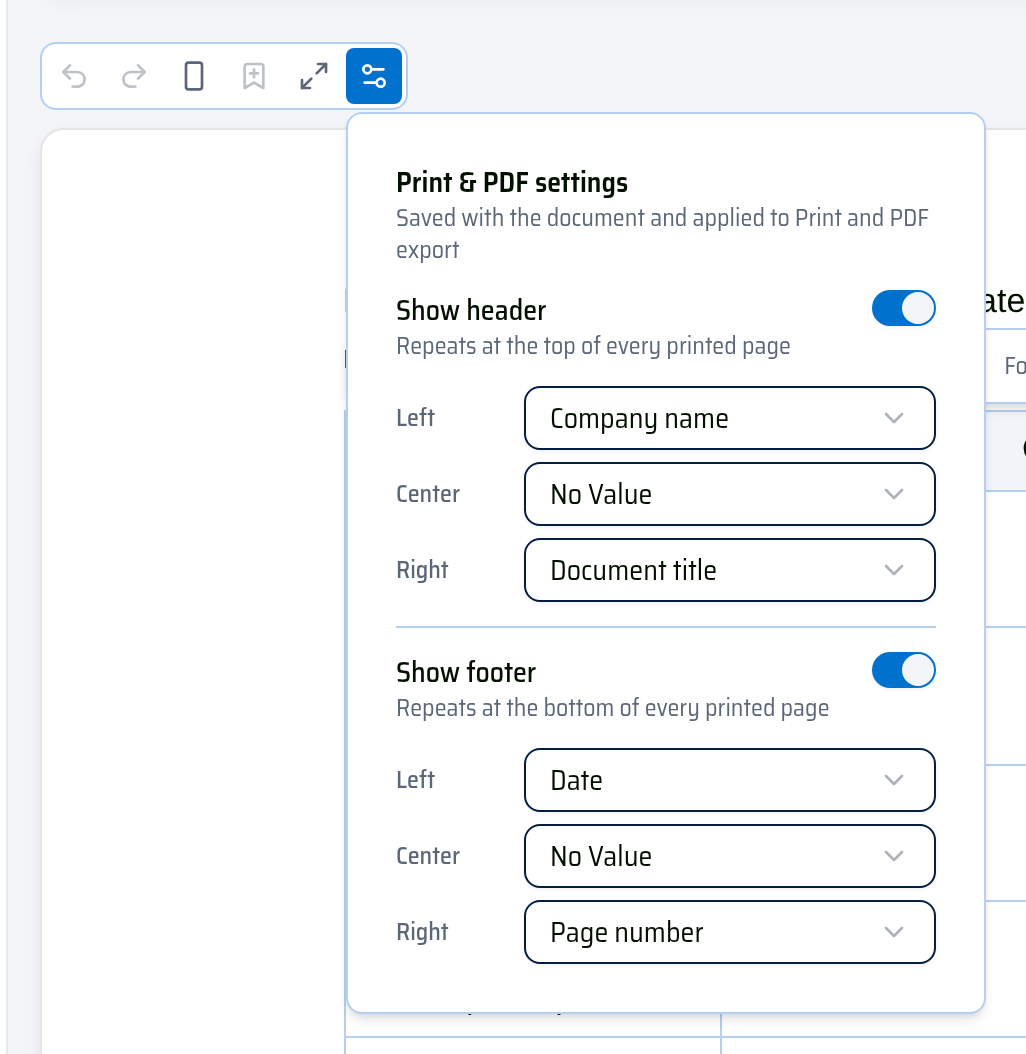Click 'Repeats at the top of every printed page'
The width and height of the screenshot is (1026, 1054).
pos(593,346)
